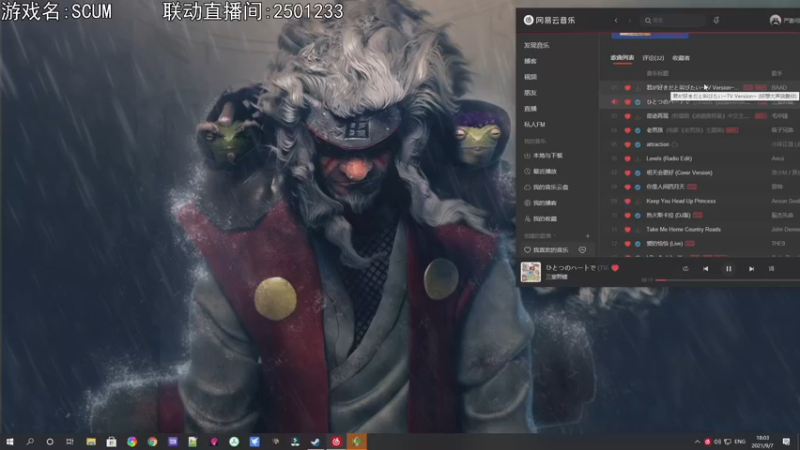Viewport: 800px width, 450px height.
Task: Go forward with the right arrow in NetEase Music
Action: click(630, 20)
